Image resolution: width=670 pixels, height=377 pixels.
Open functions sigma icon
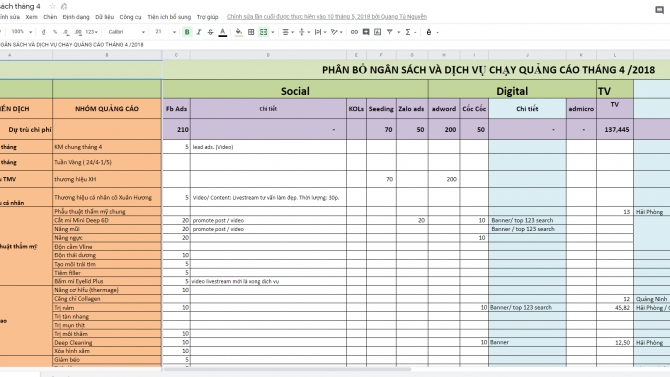pos(408,32)
